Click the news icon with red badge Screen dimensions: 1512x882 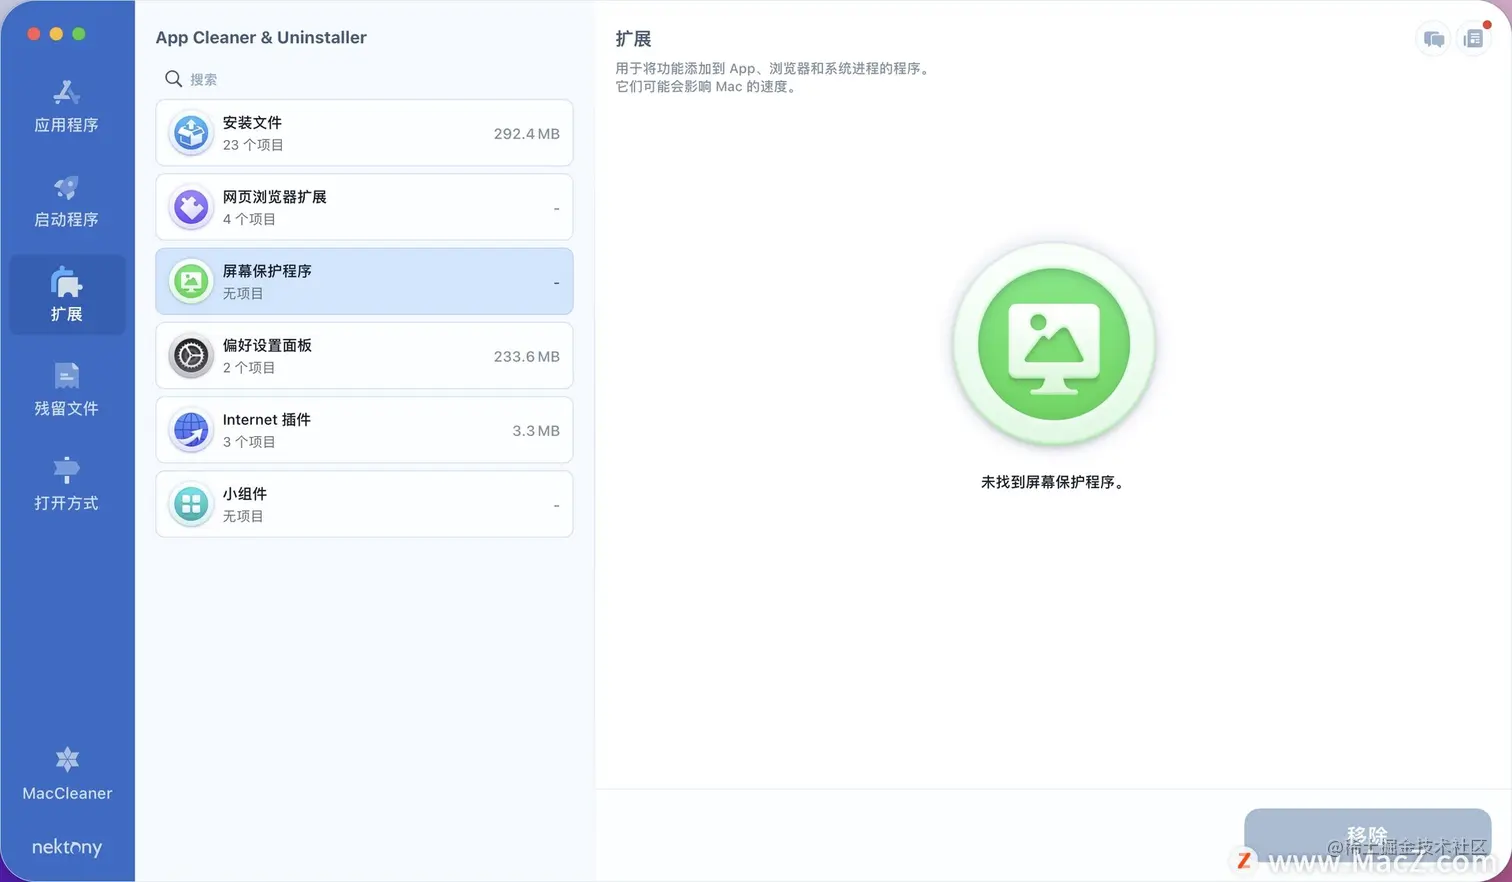(x=1472, y=38)
